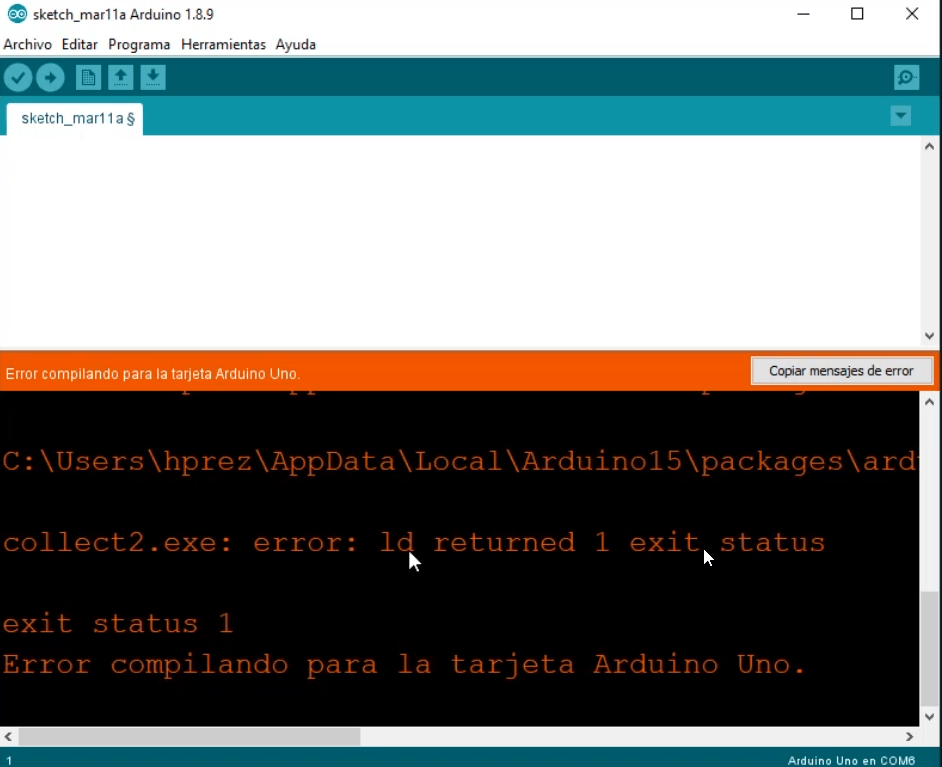Image resolution: width=942 pixels, height=767 pixels.
Task: Maximize the Arduino window
Action: 857,14
